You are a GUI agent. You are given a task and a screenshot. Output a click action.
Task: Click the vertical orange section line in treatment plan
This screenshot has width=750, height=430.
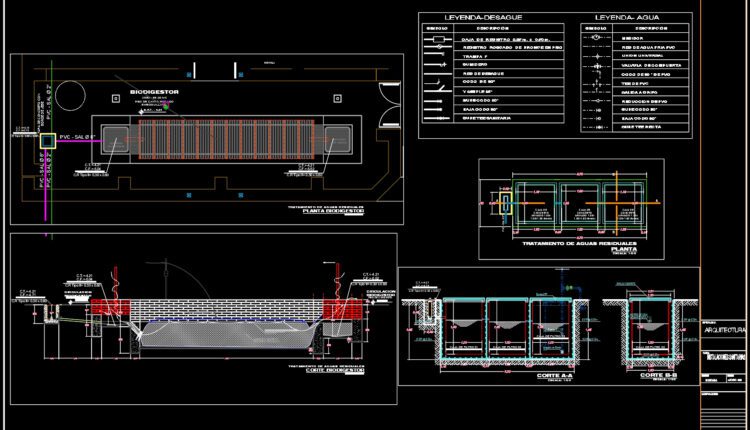617,203
